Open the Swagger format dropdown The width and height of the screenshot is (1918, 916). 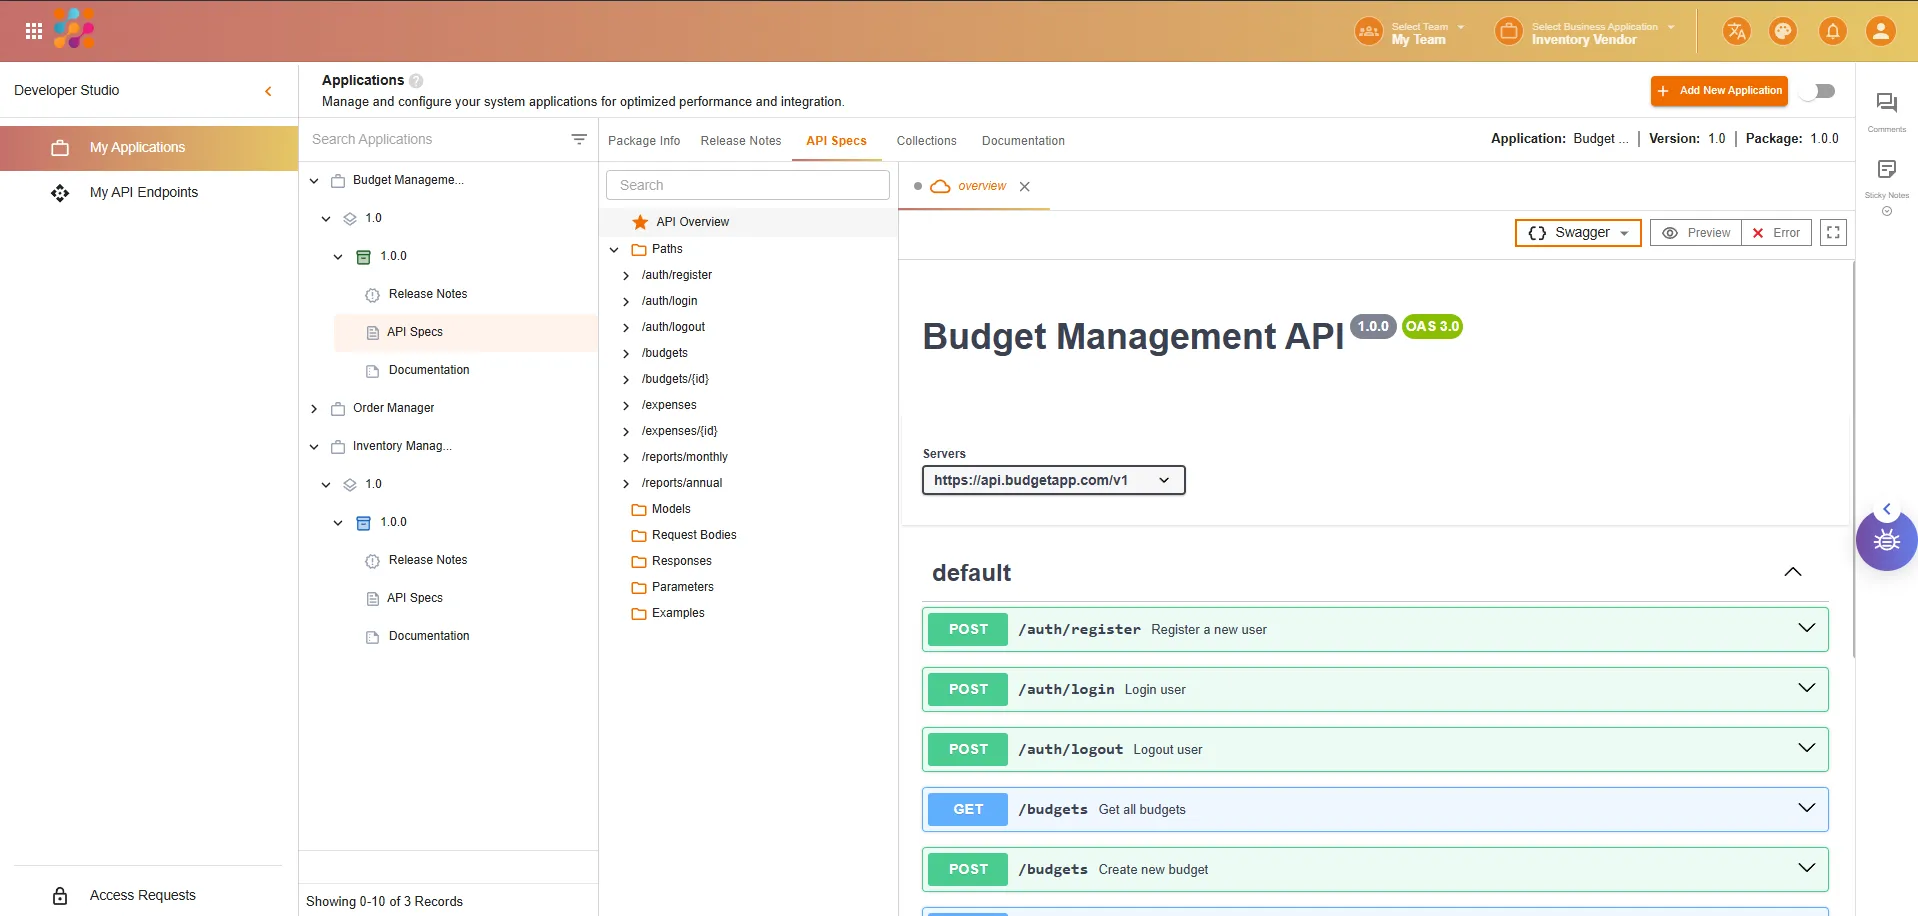coord(1577,233)
